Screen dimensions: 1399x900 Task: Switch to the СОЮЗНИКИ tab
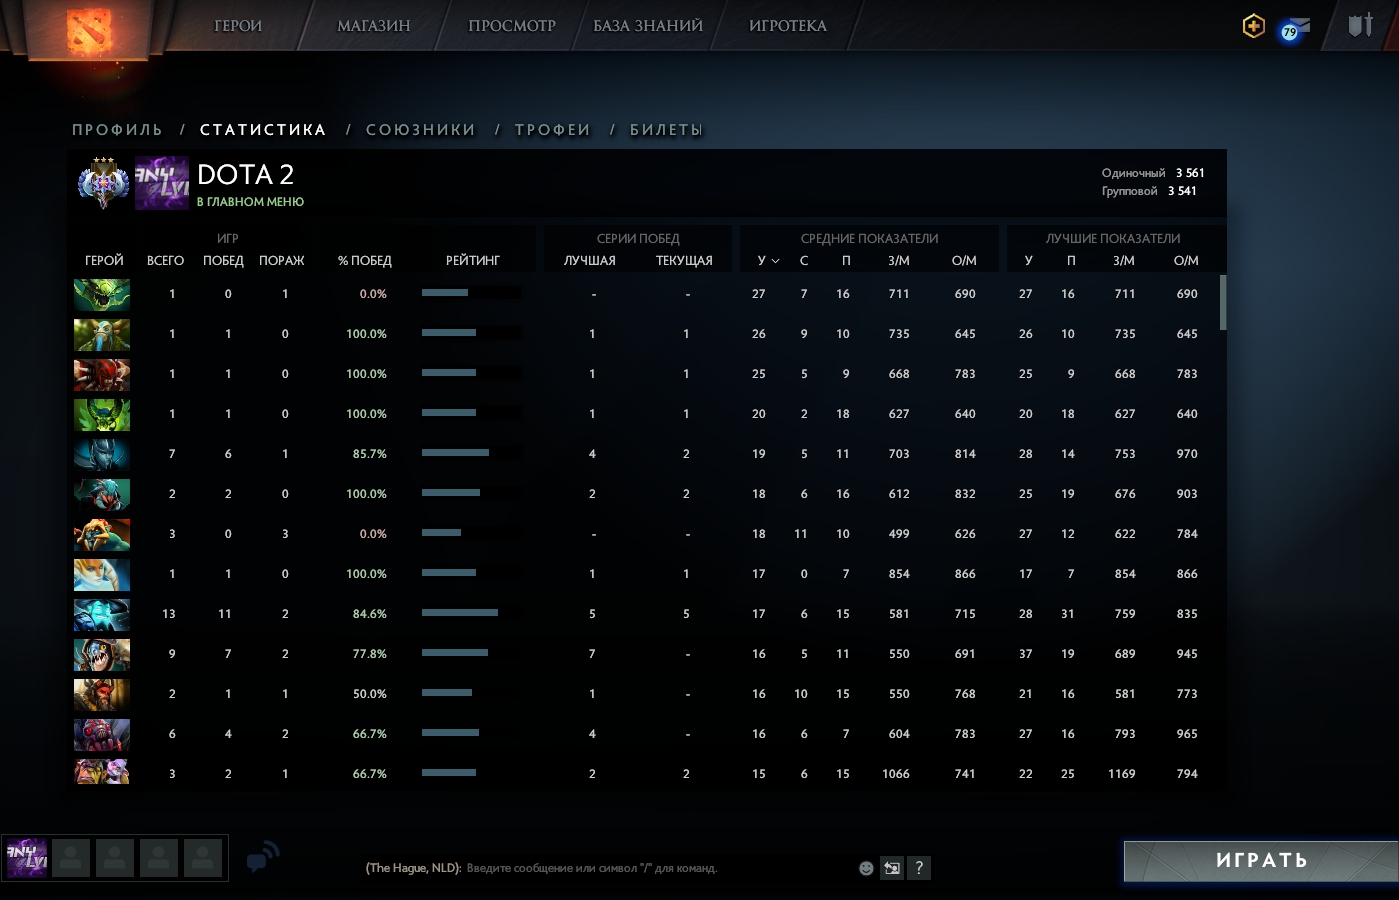(421, 130)
